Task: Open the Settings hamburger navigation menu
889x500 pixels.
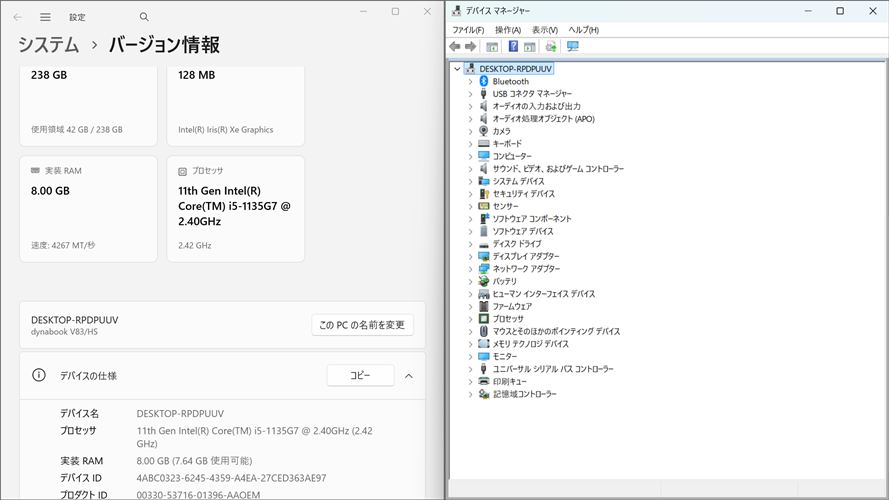Action: click(45, 17)
